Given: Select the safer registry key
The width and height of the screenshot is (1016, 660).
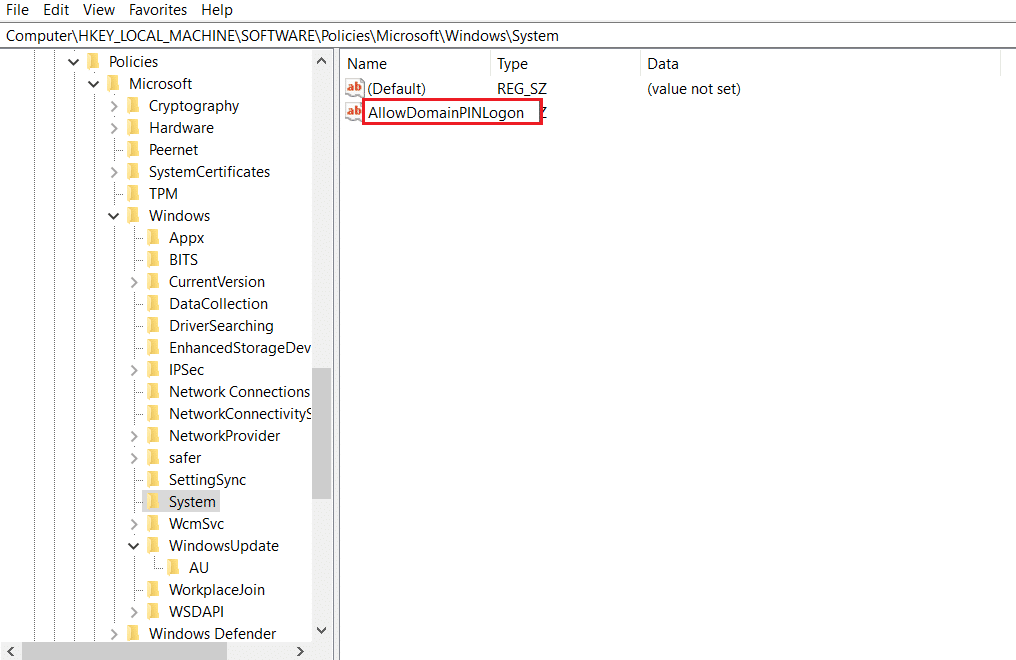Looking at the screenshot, I should (x=185, y=458).
